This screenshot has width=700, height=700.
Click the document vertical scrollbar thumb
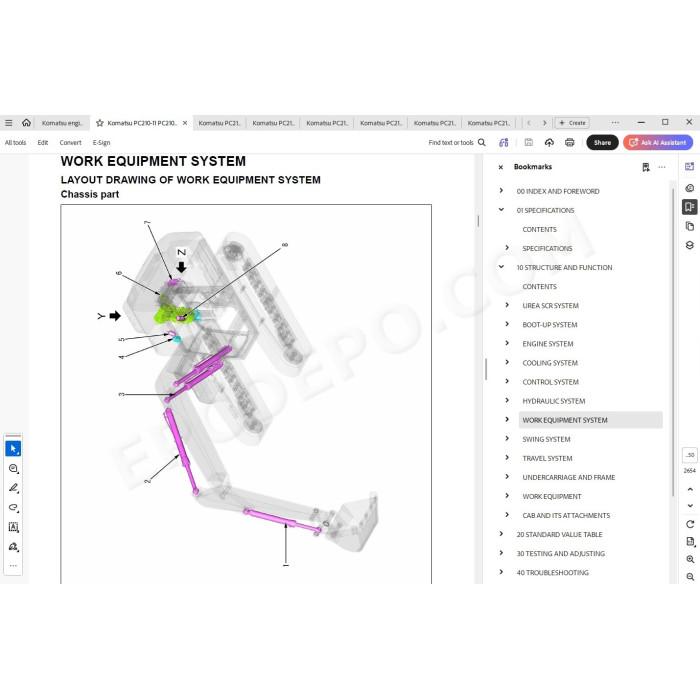[478, 221]
